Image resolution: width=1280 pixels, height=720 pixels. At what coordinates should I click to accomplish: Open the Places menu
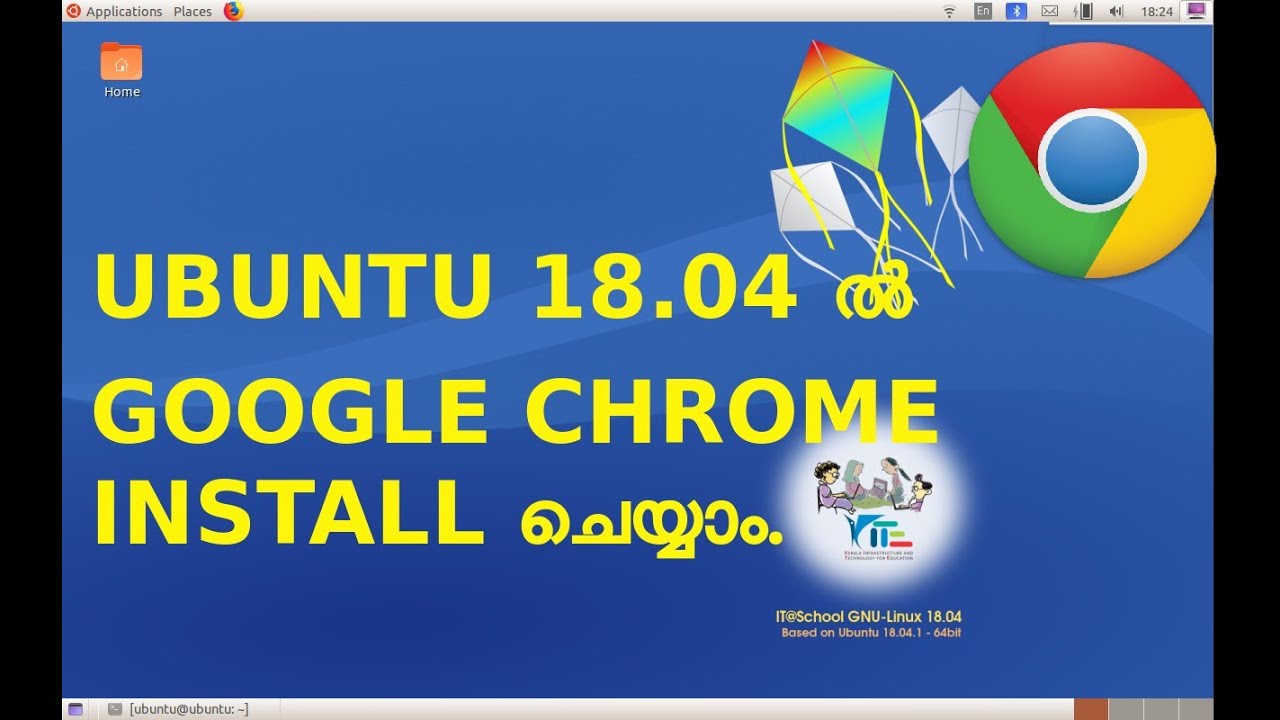click(x=192, y=11)
